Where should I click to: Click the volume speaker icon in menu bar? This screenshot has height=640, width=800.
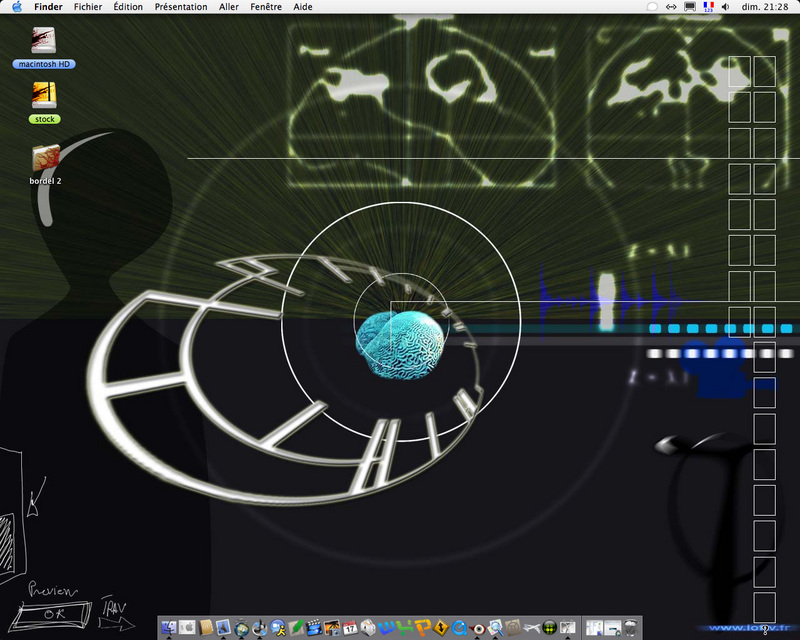pyautogui.click(x=726, y=7)
